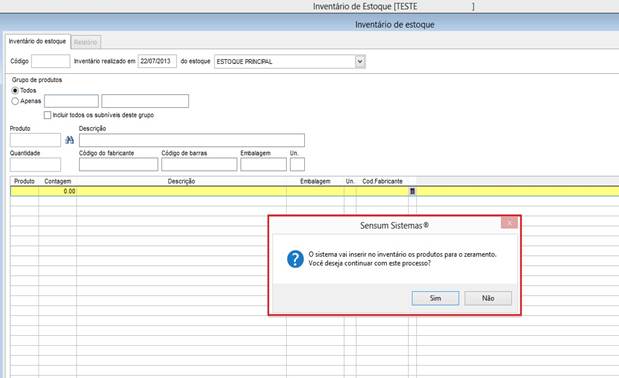This screenshot has height=378, width=619.
Task: Focus the Produto input field
Action: point(36,140)
